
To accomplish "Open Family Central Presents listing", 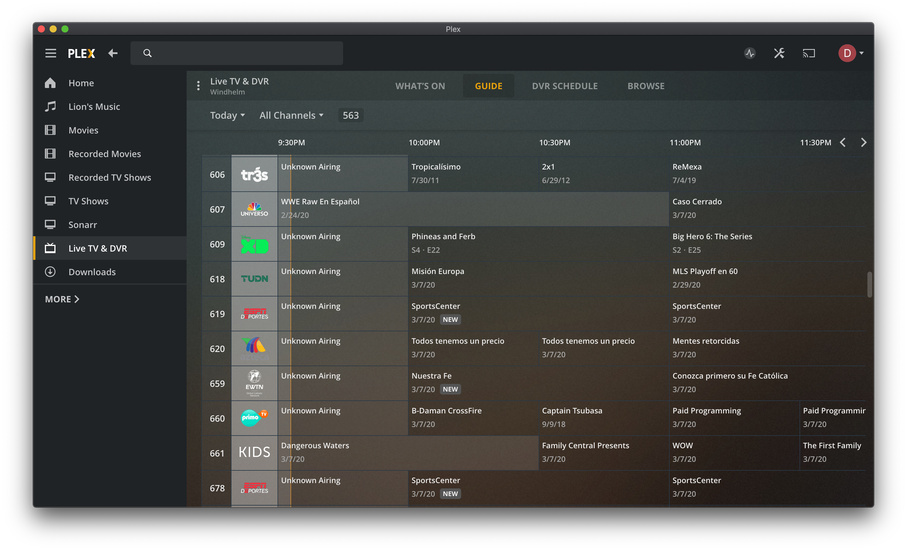I will 603,453.
